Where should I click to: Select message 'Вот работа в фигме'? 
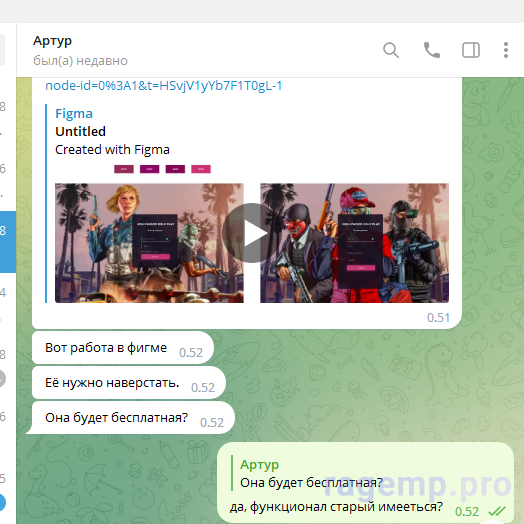point(106,348)
